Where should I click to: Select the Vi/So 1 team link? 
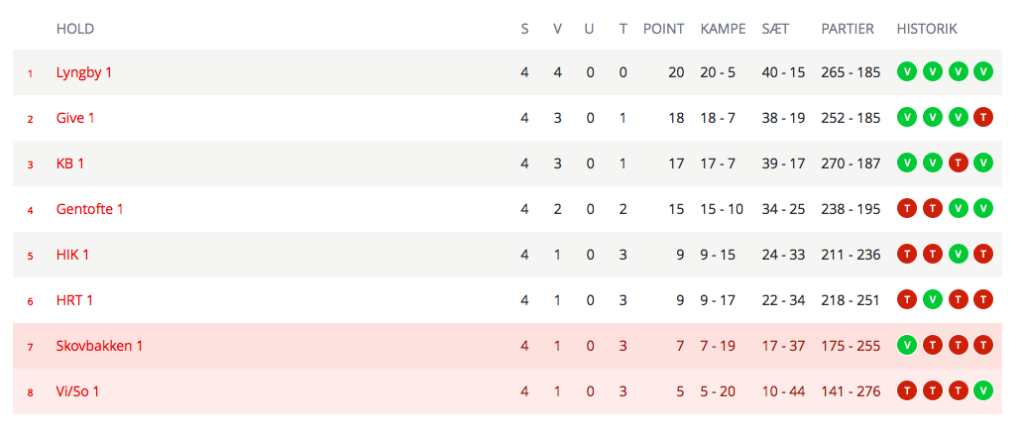(78, 392)
